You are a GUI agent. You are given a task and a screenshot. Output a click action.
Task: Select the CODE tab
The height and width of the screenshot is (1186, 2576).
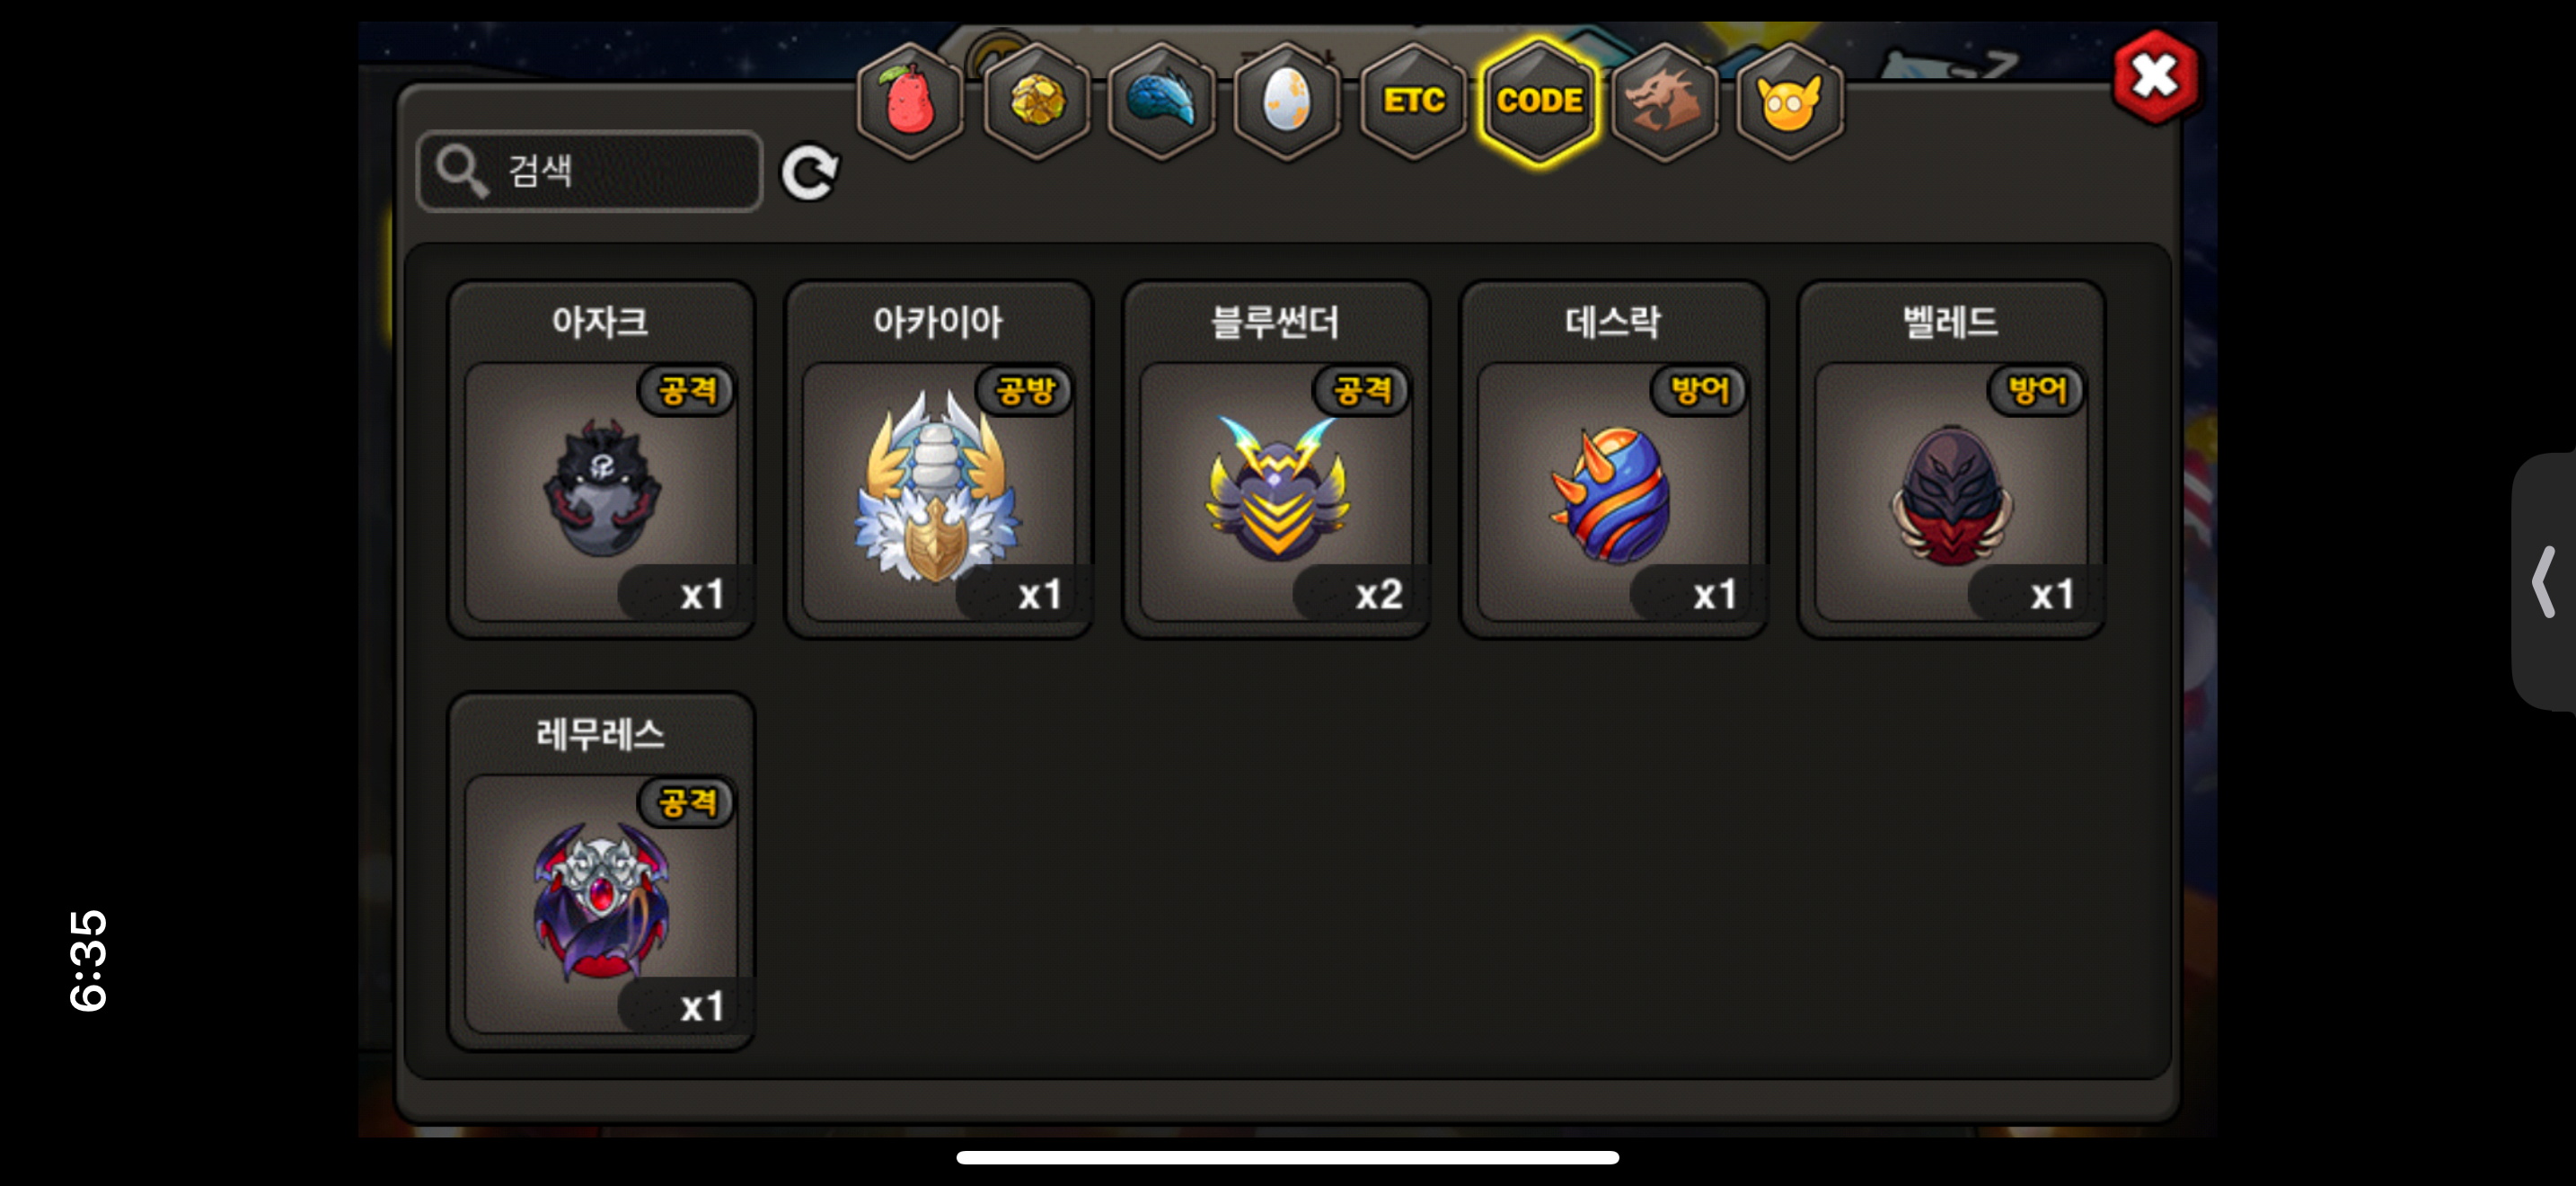1539,101
